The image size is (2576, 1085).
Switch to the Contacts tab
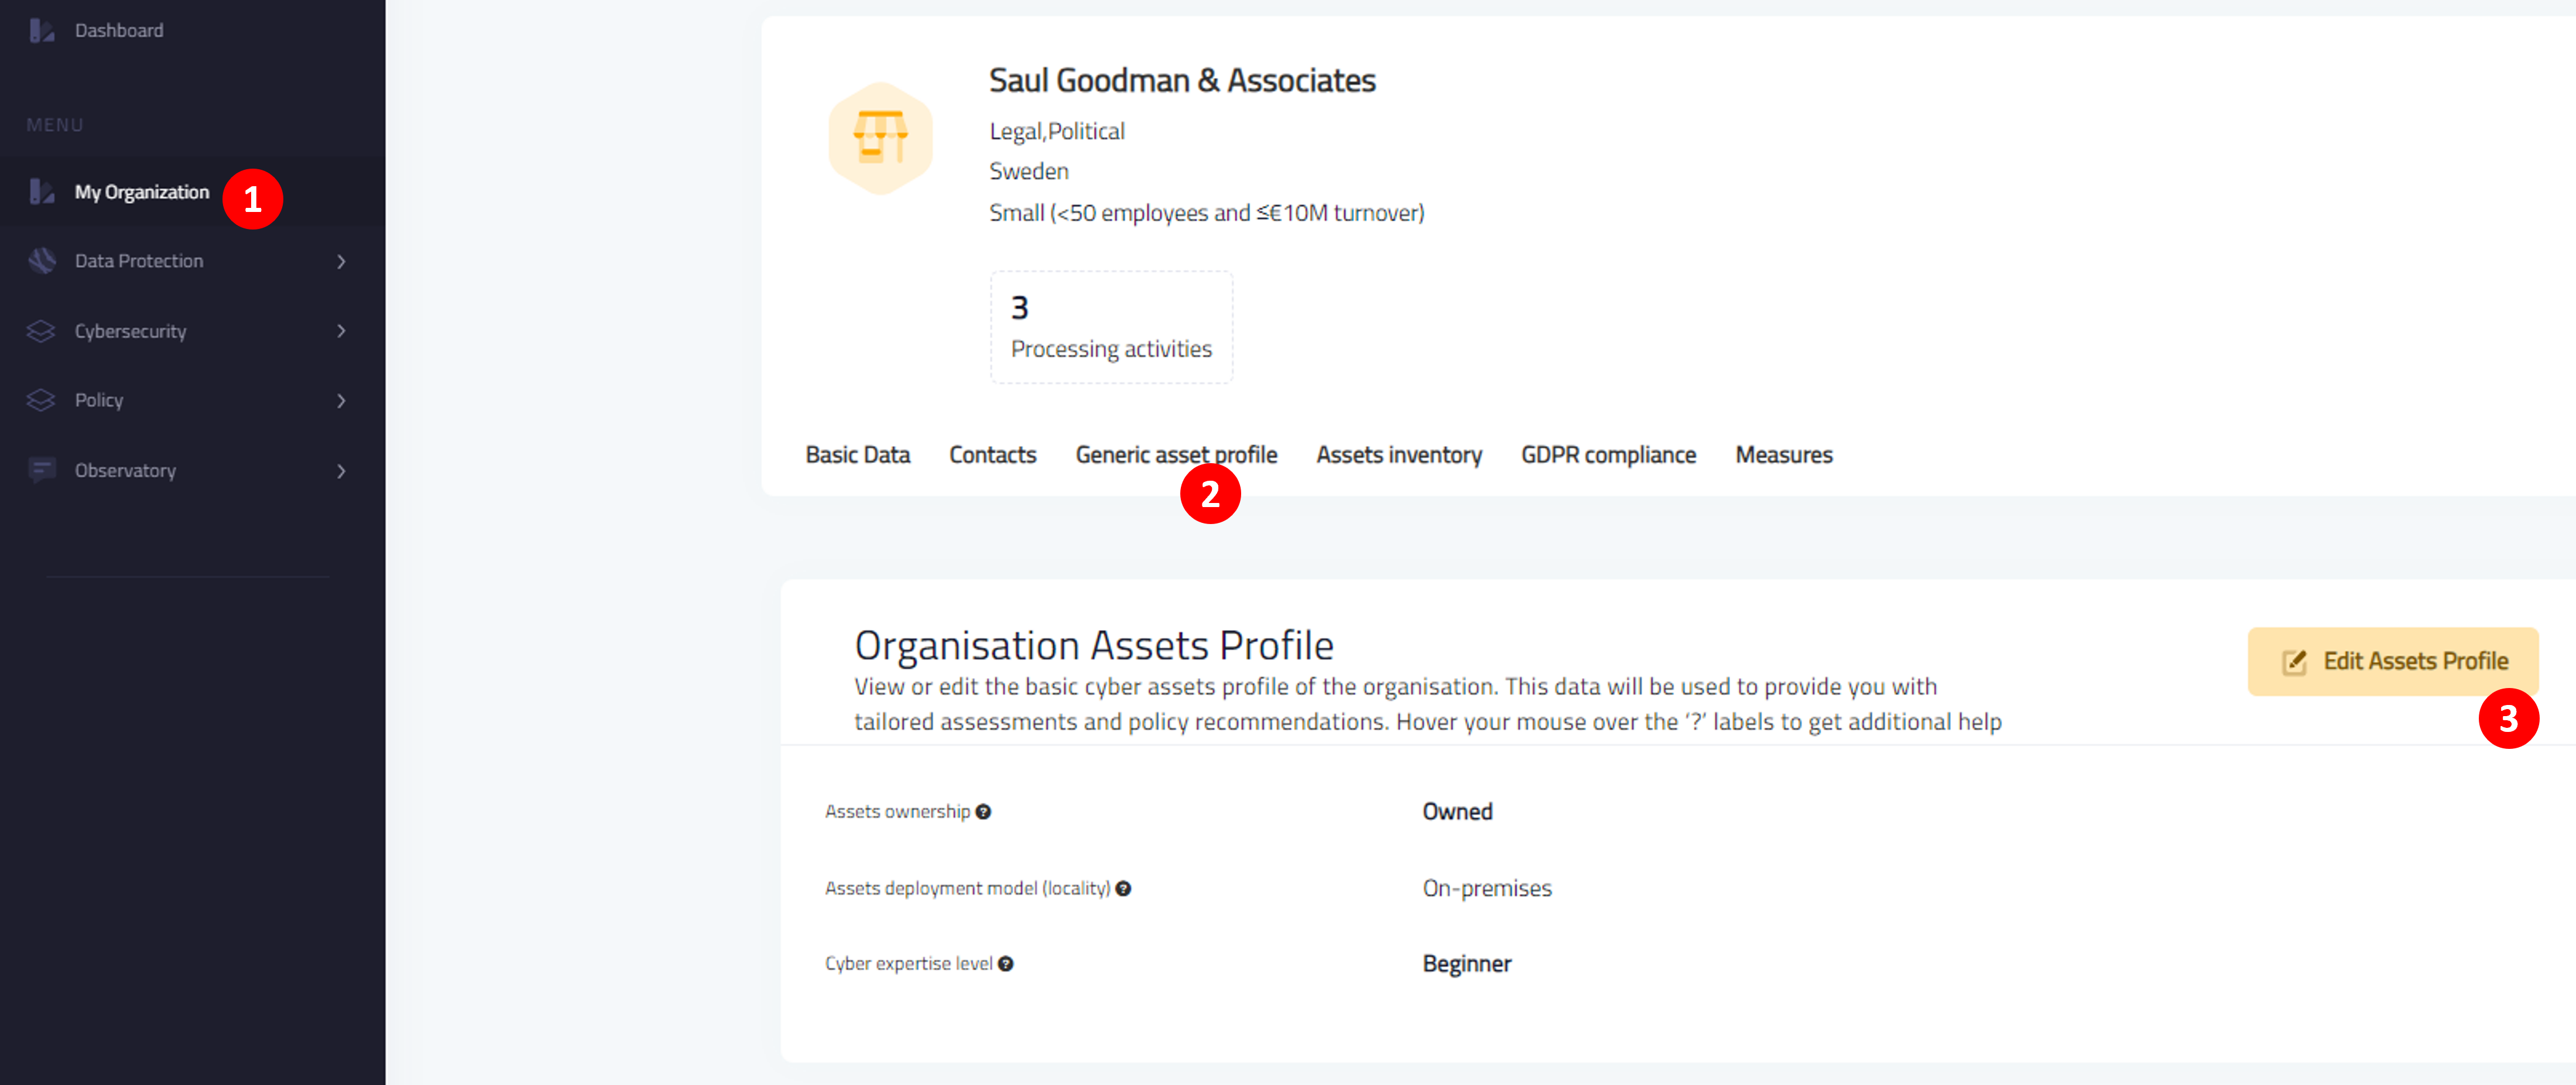(992, 455)
